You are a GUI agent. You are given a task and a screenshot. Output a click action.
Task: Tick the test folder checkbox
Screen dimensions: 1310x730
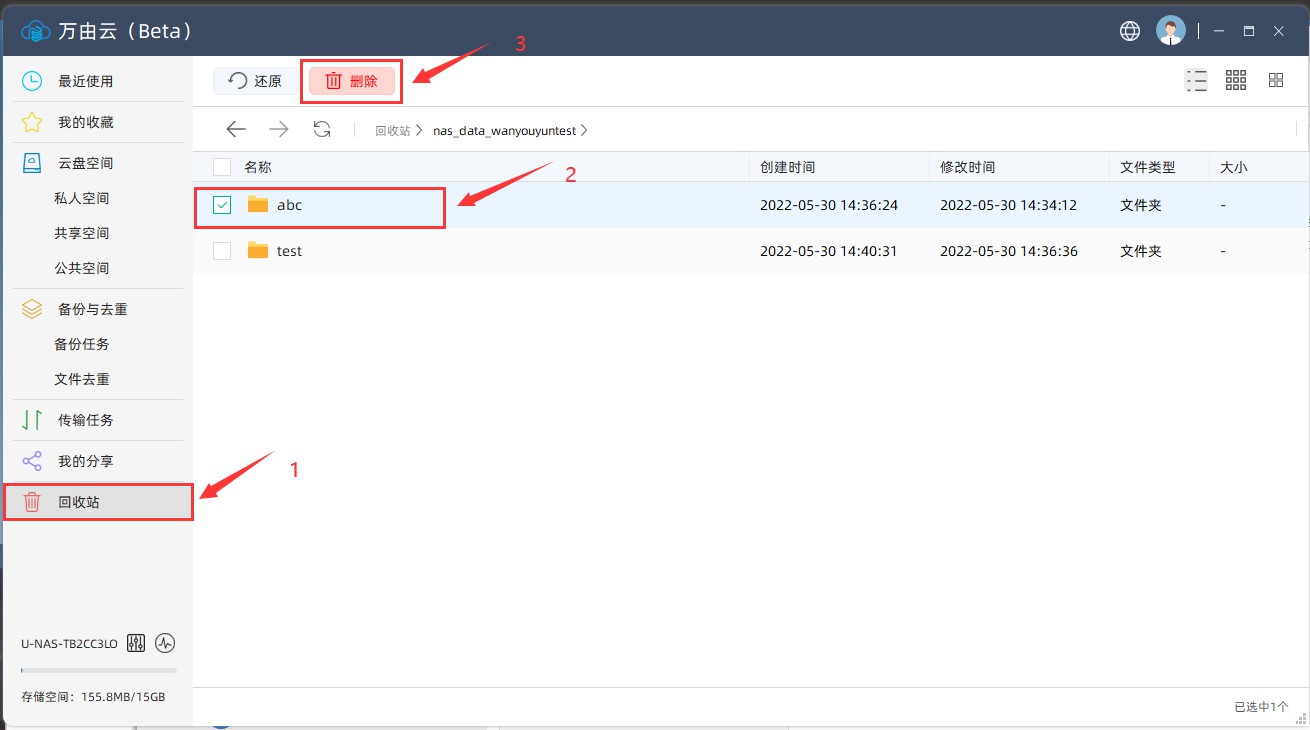point(222,251)
